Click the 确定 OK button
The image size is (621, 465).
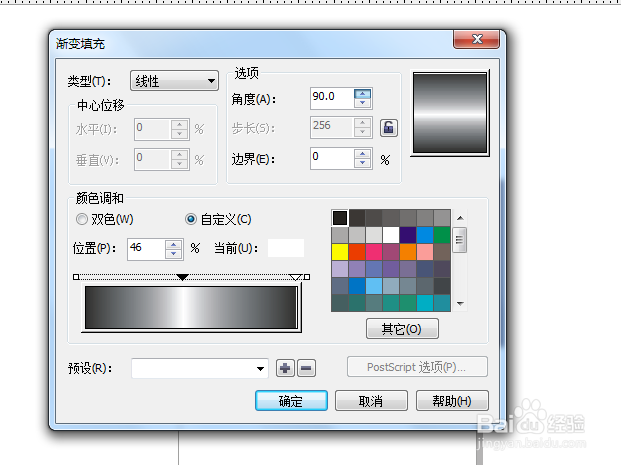point(291,400)
